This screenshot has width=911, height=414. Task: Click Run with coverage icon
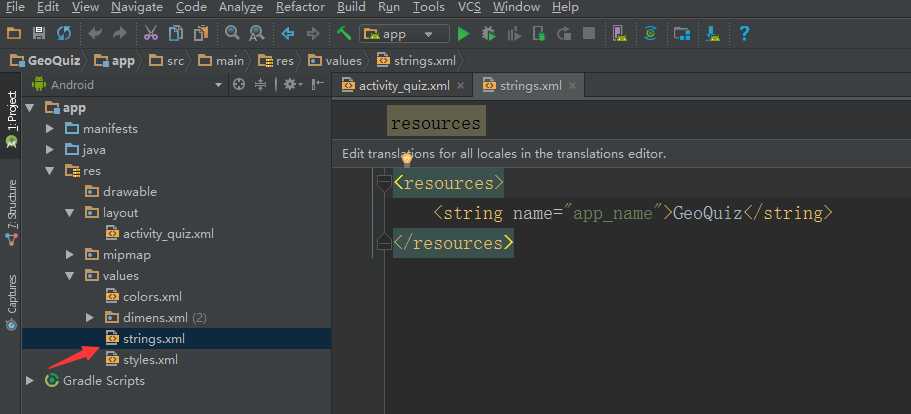click(514, 34)
